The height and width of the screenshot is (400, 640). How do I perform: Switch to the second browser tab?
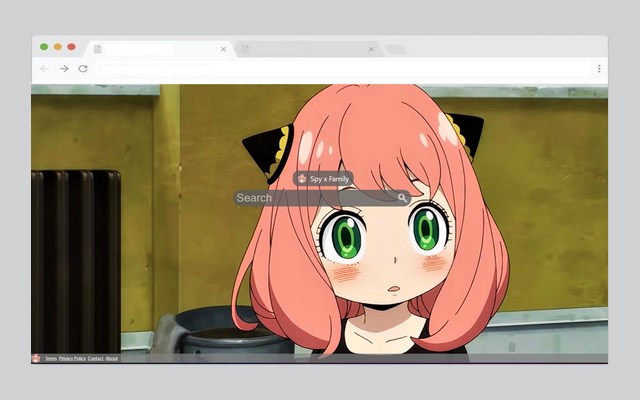[x=309, y=49]
